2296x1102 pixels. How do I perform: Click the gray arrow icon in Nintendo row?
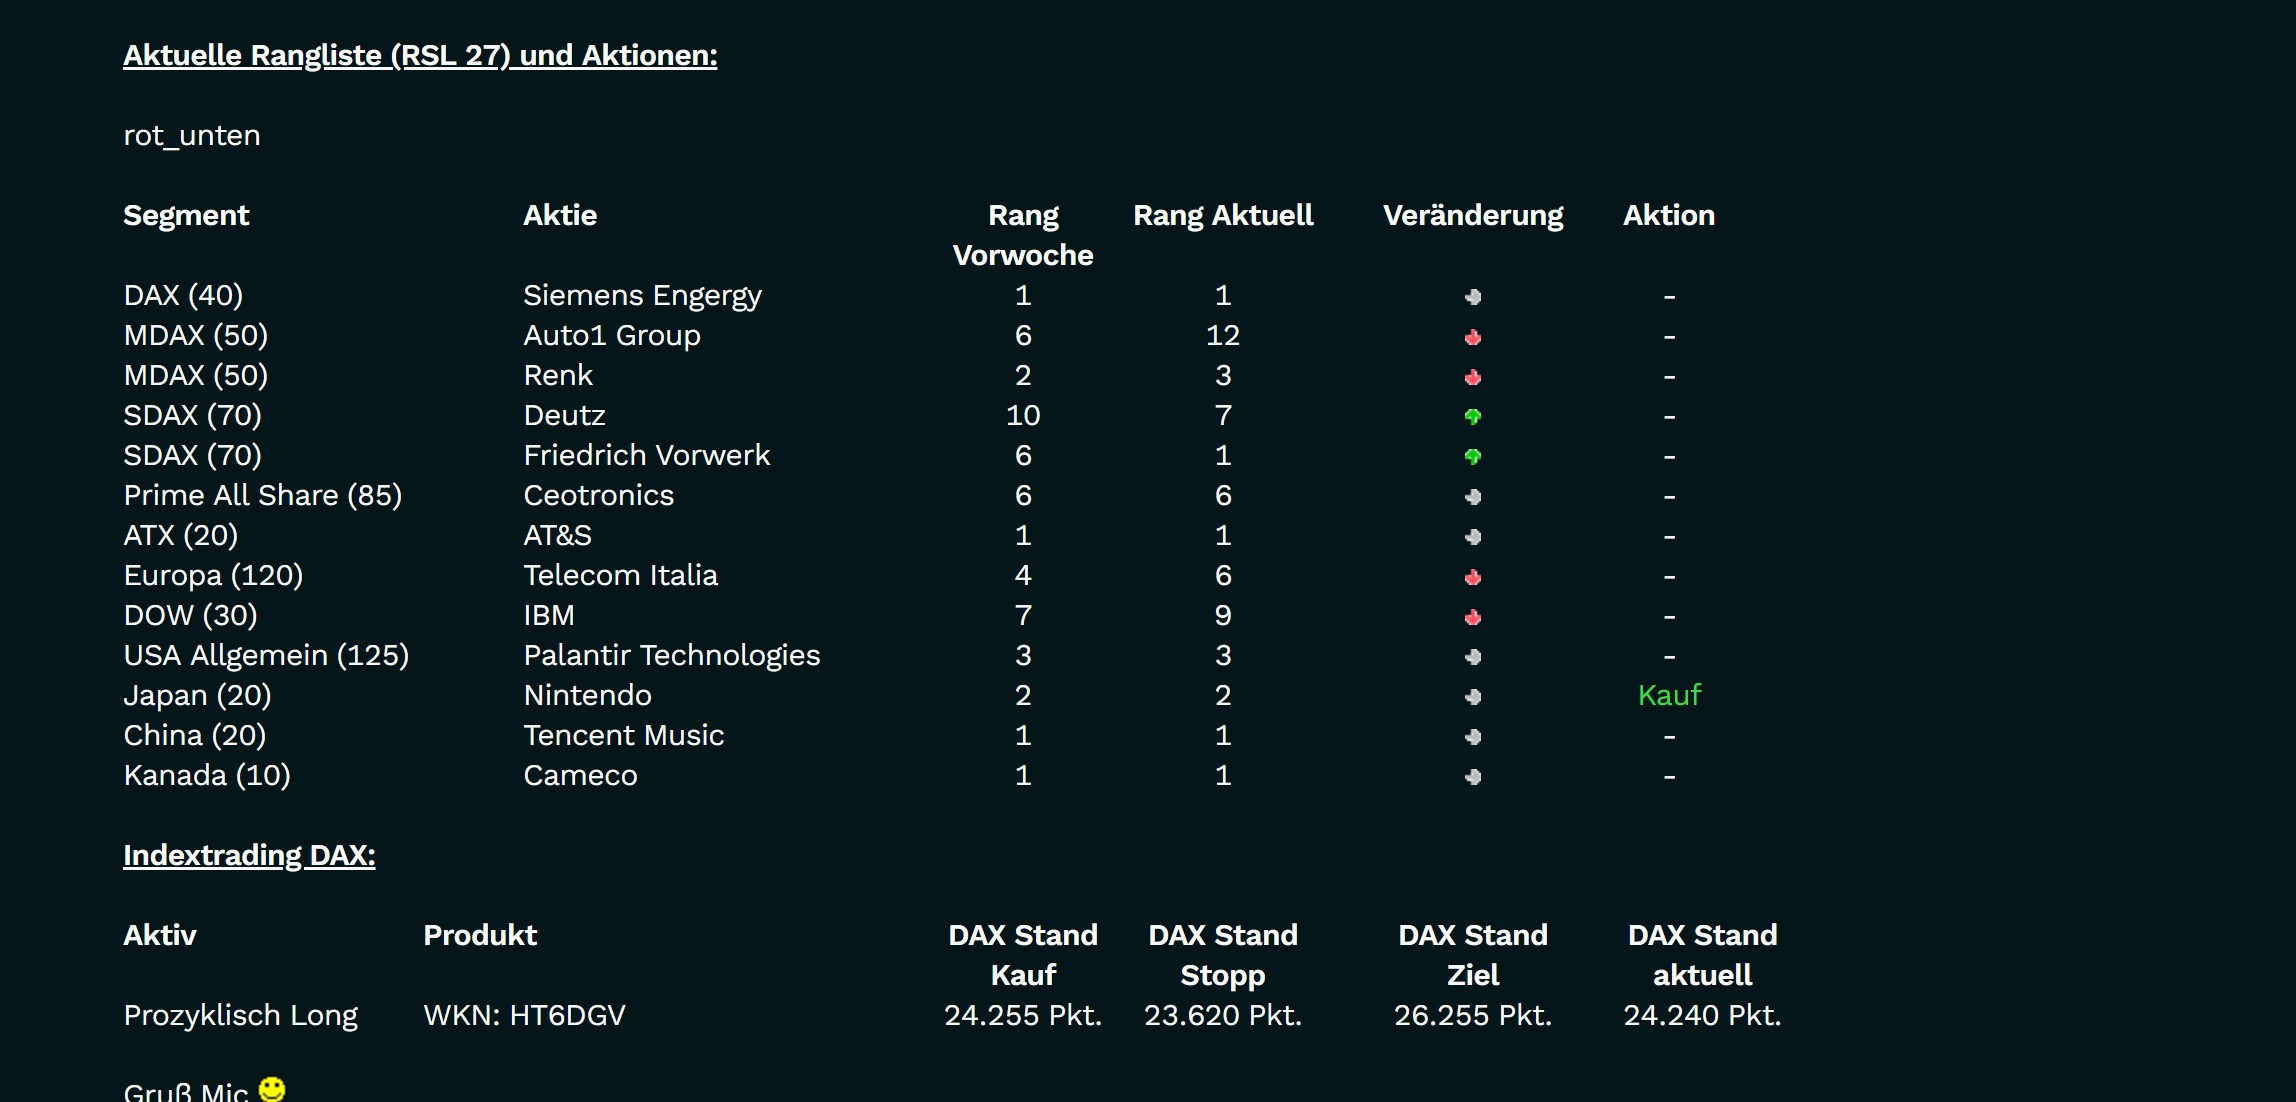[1473, 697]
